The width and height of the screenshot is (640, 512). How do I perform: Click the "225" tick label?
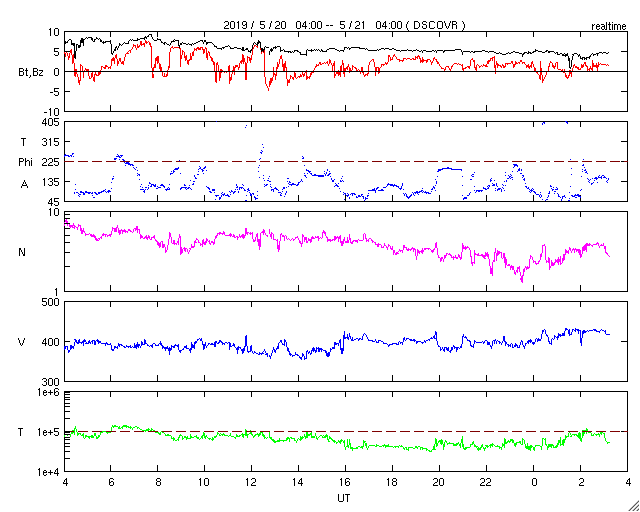[x=51, y=162]
